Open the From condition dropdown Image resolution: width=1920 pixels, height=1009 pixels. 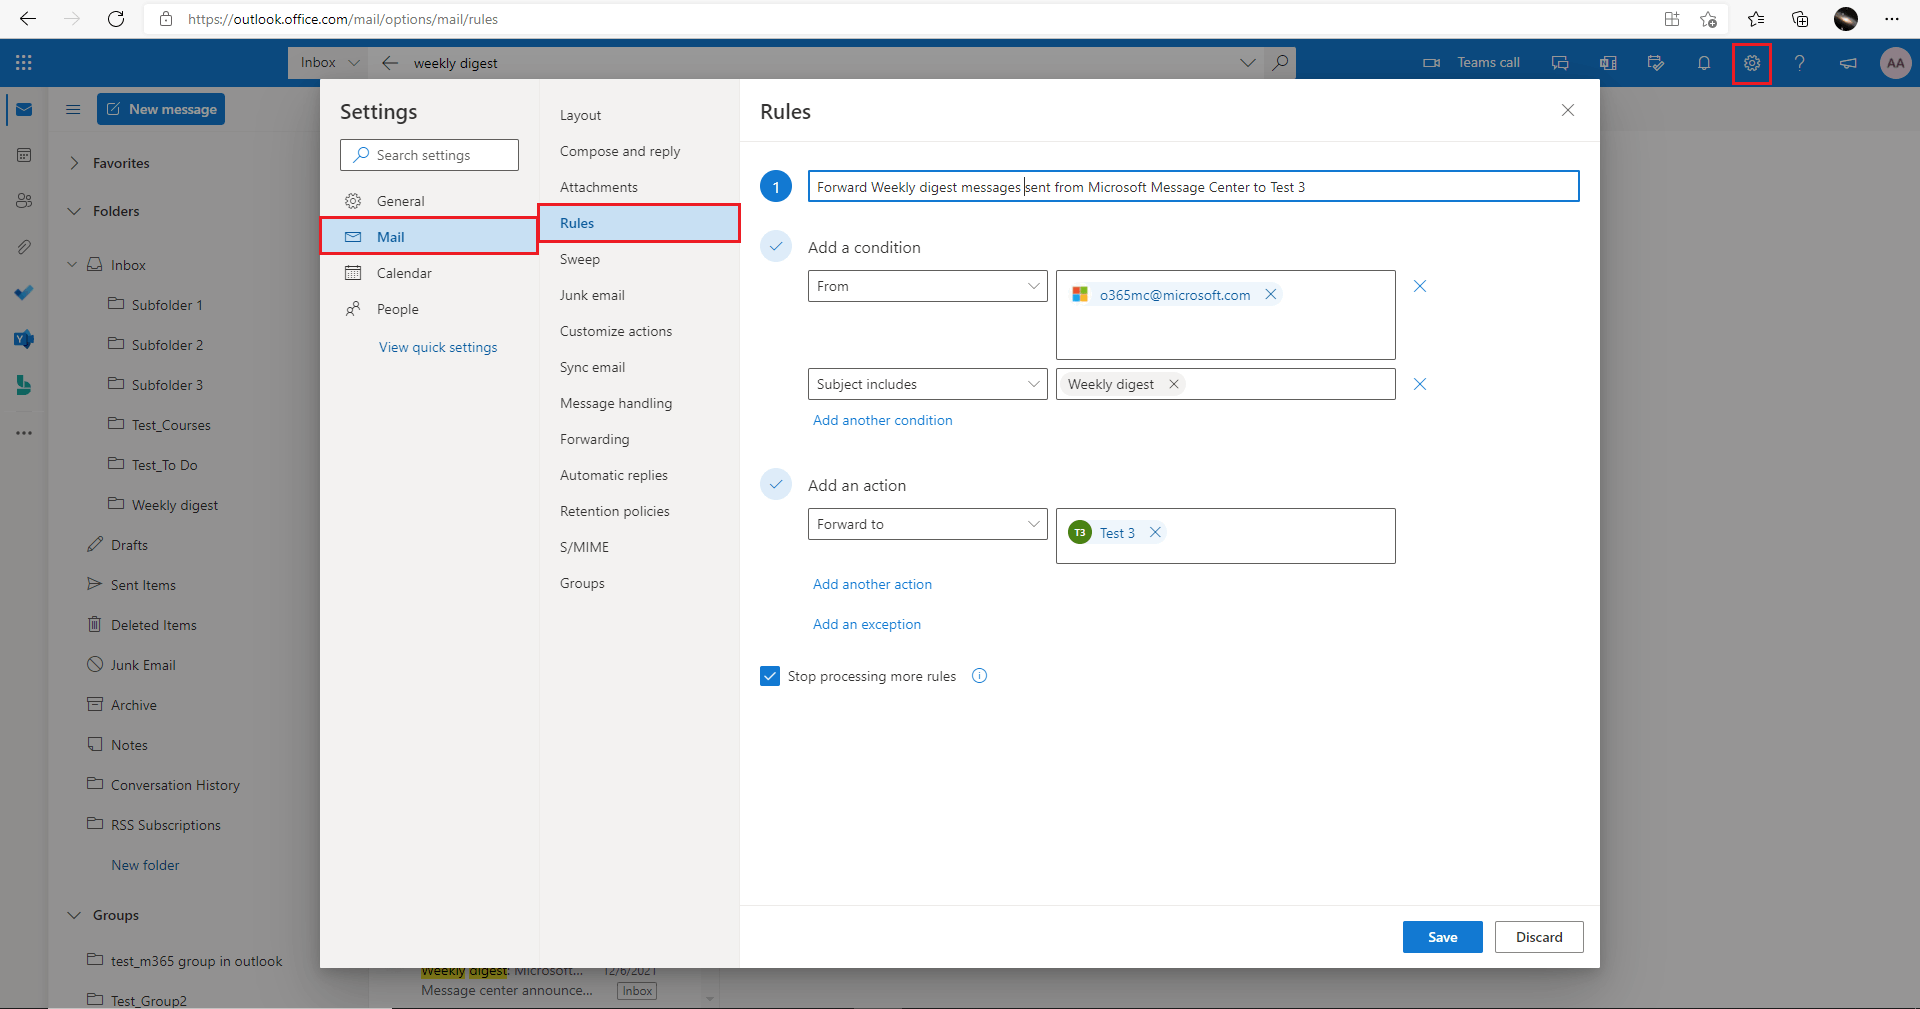point(927,286)
